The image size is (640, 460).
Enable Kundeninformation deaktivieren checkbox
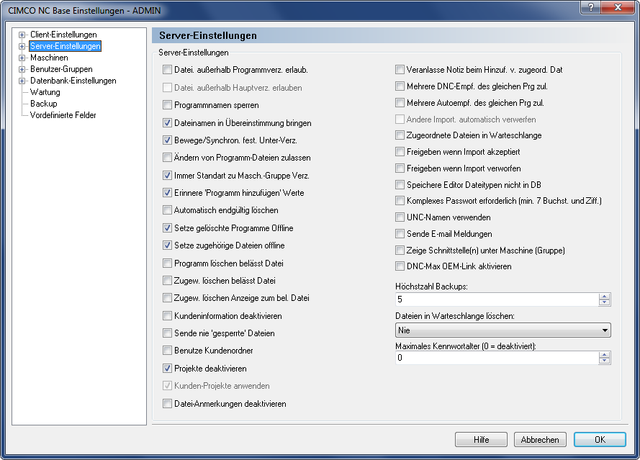(x=167, y=316)
